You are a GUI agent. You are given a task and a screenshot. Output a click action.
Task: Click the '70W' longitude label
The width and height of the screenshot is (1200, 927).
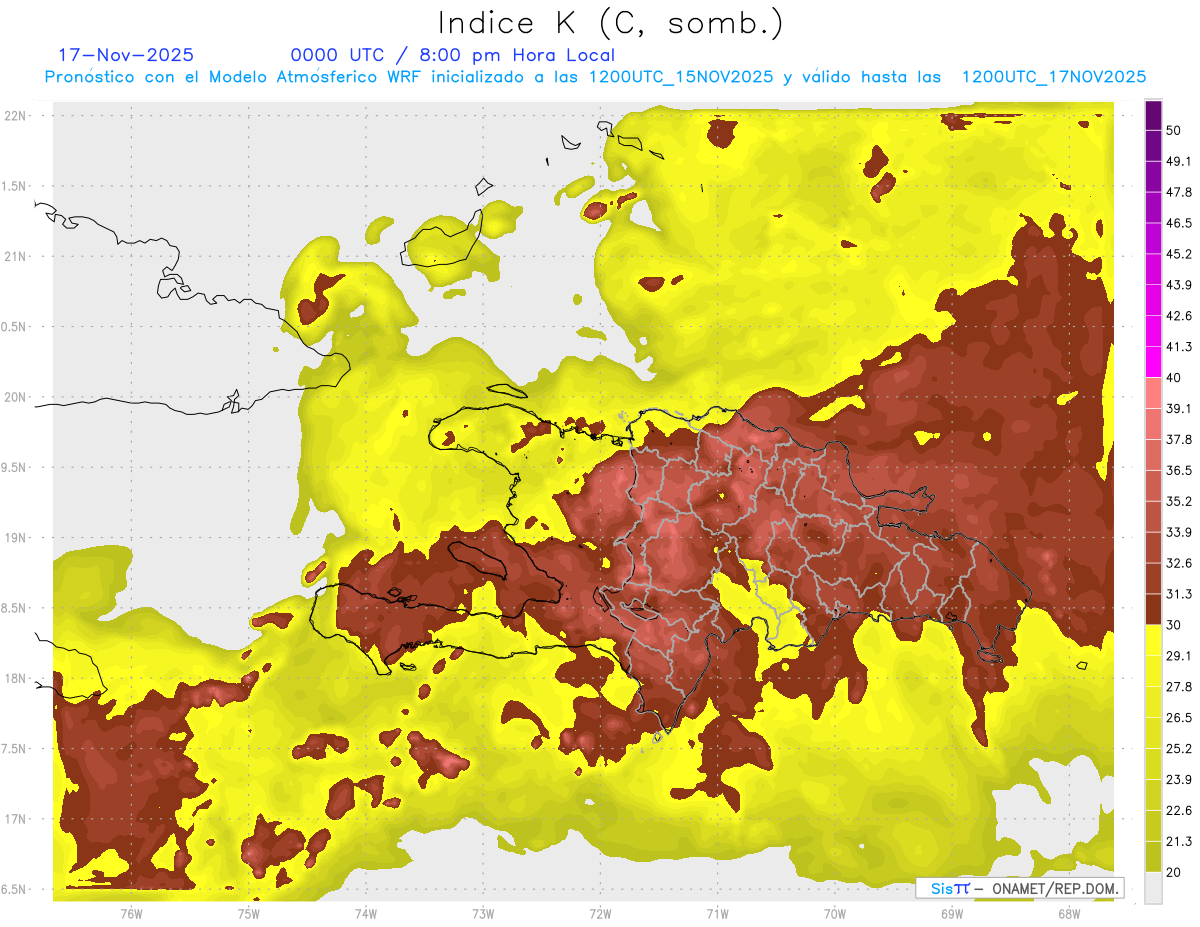click(835, 914)
